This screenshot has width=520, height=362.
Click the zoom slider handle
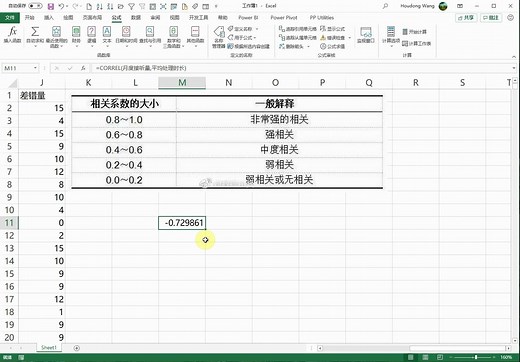tap(476, 357)
